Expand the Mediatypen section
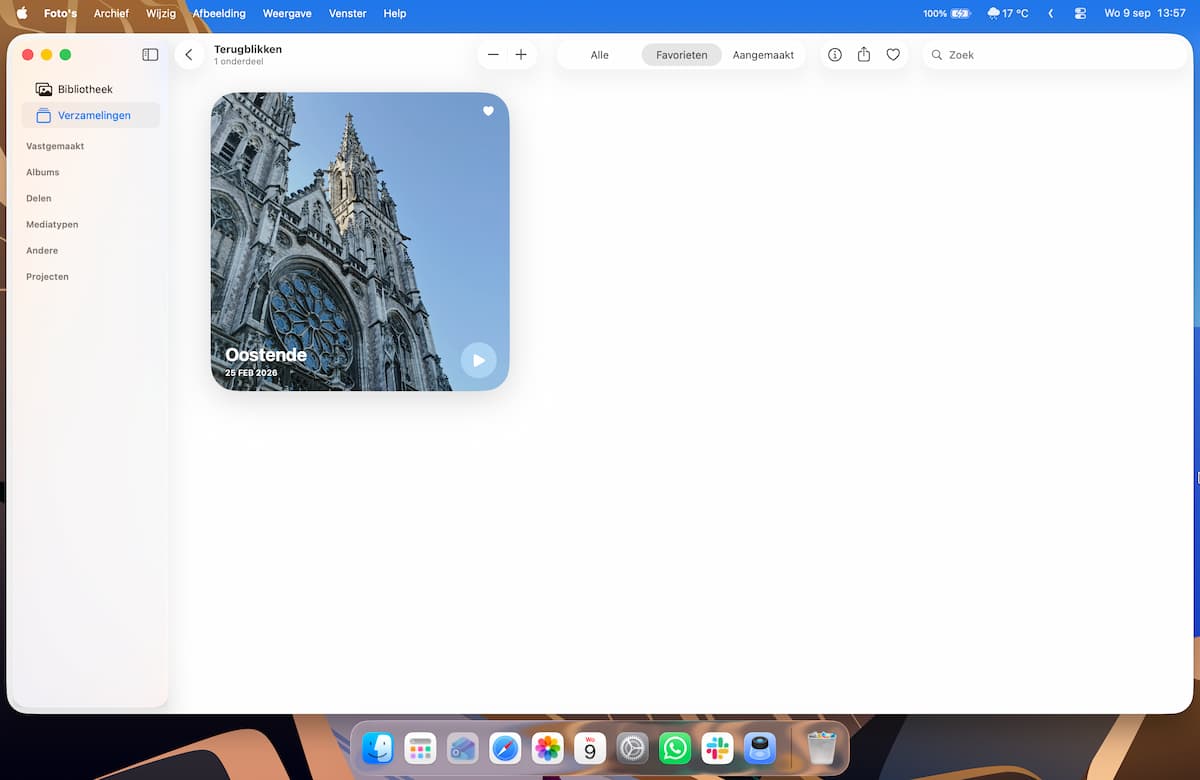 tap(52, 224)
